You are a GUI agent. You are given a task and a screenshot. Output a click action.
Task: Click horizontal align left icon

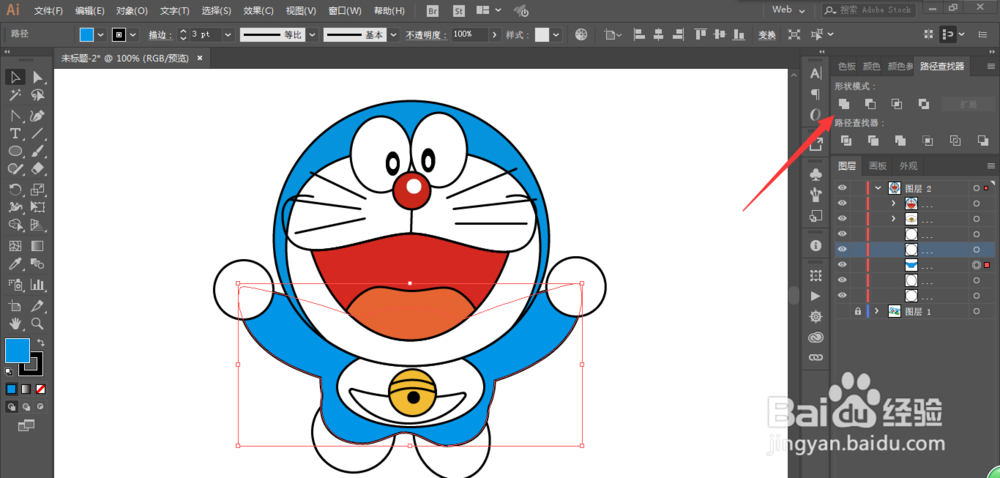pyautogui.click(x=640, y=34)
